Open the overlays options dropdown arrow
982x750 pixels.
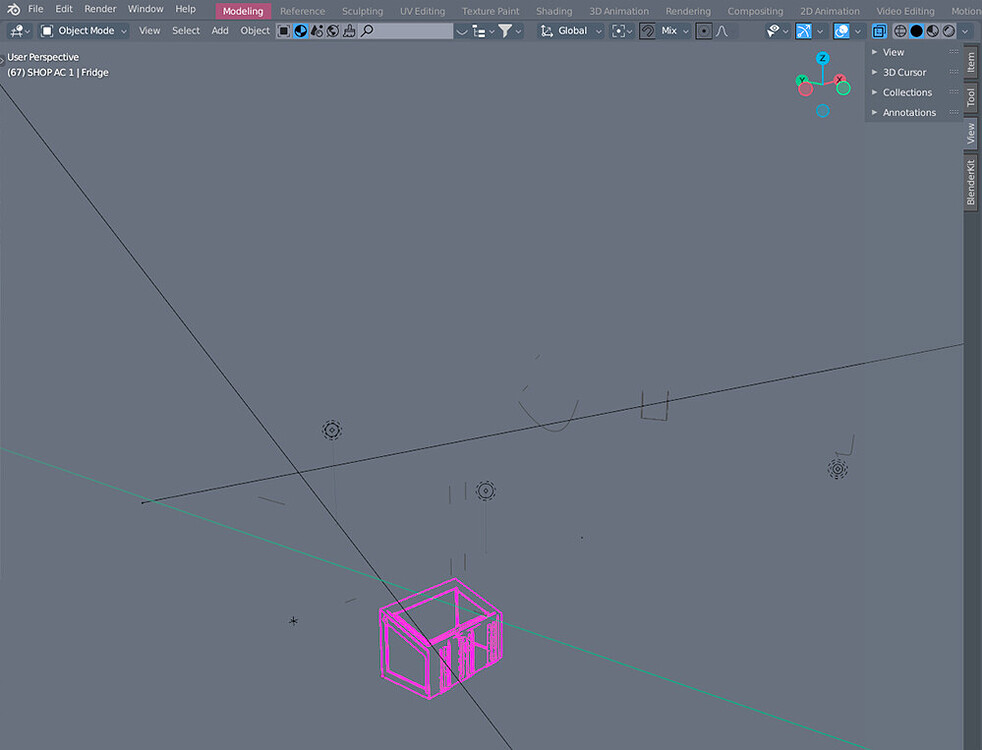(858, 31)
